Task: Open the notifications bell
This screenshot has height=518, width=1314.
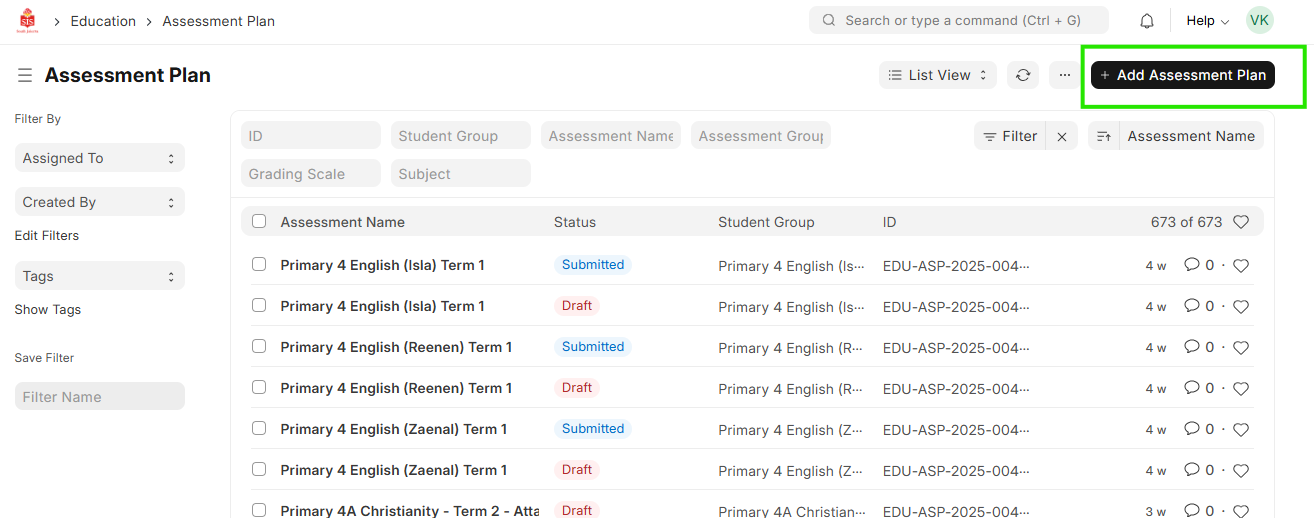Action: [1147, 21]
